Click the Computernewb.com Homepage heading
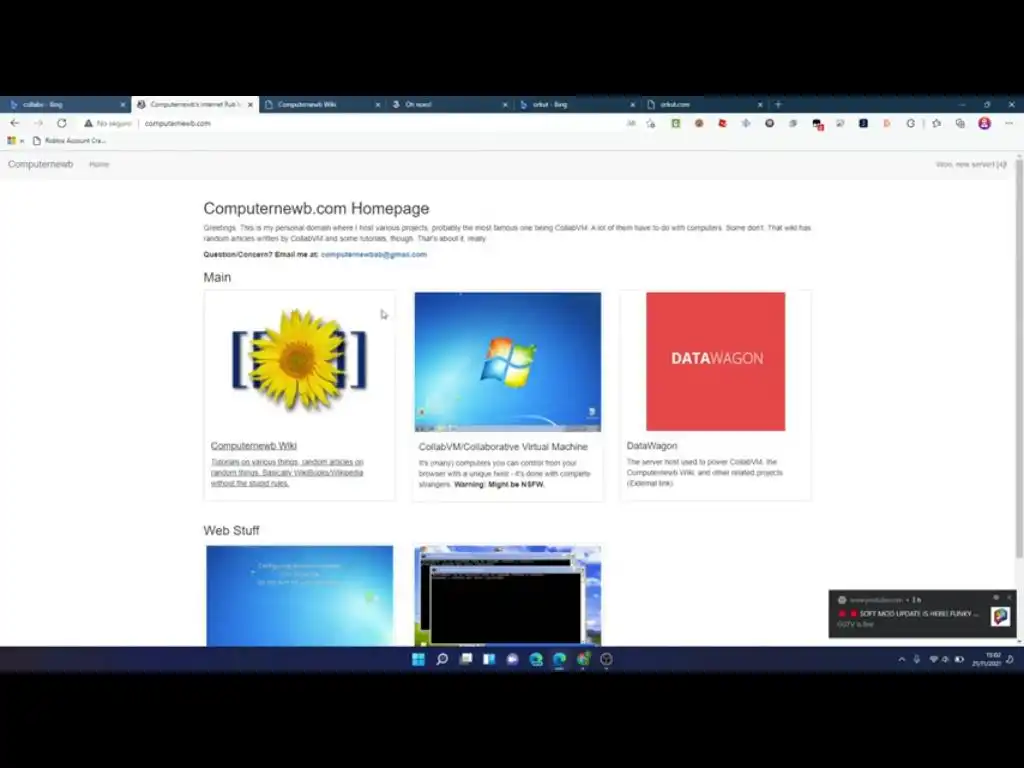 (x=316, y=208)
